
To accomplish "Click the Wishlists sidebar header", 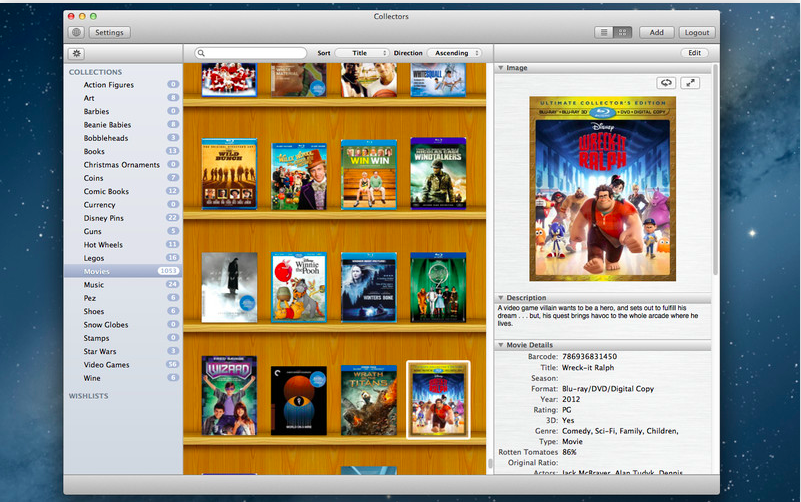I will pyautogui.click(x=88, y=396).
